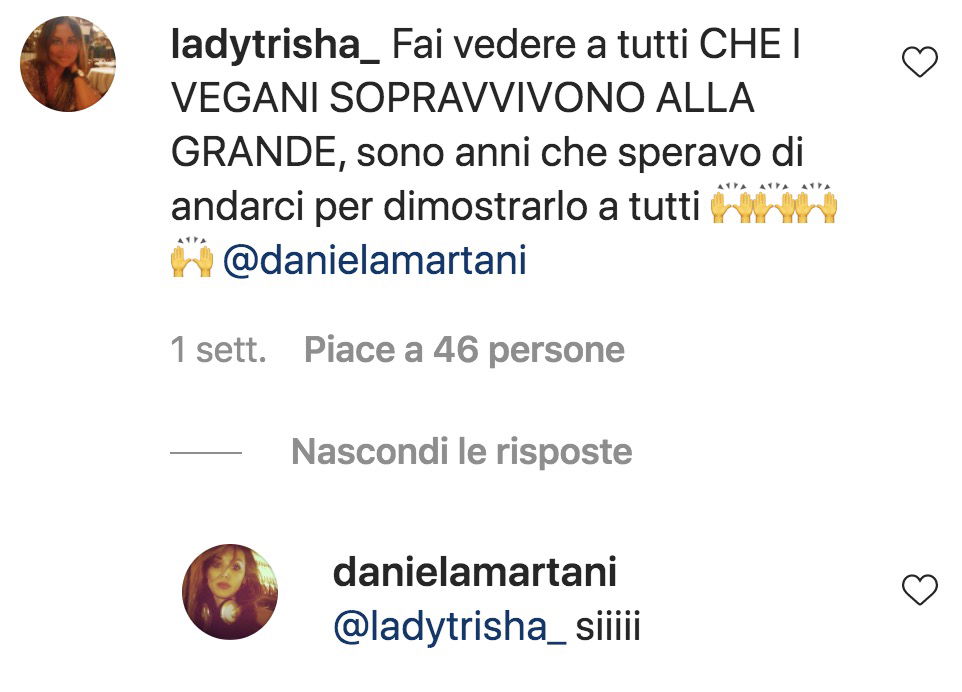Visit the ladytrisha_ username at top of the comment

pyautogui.click(x=275, y=45)
